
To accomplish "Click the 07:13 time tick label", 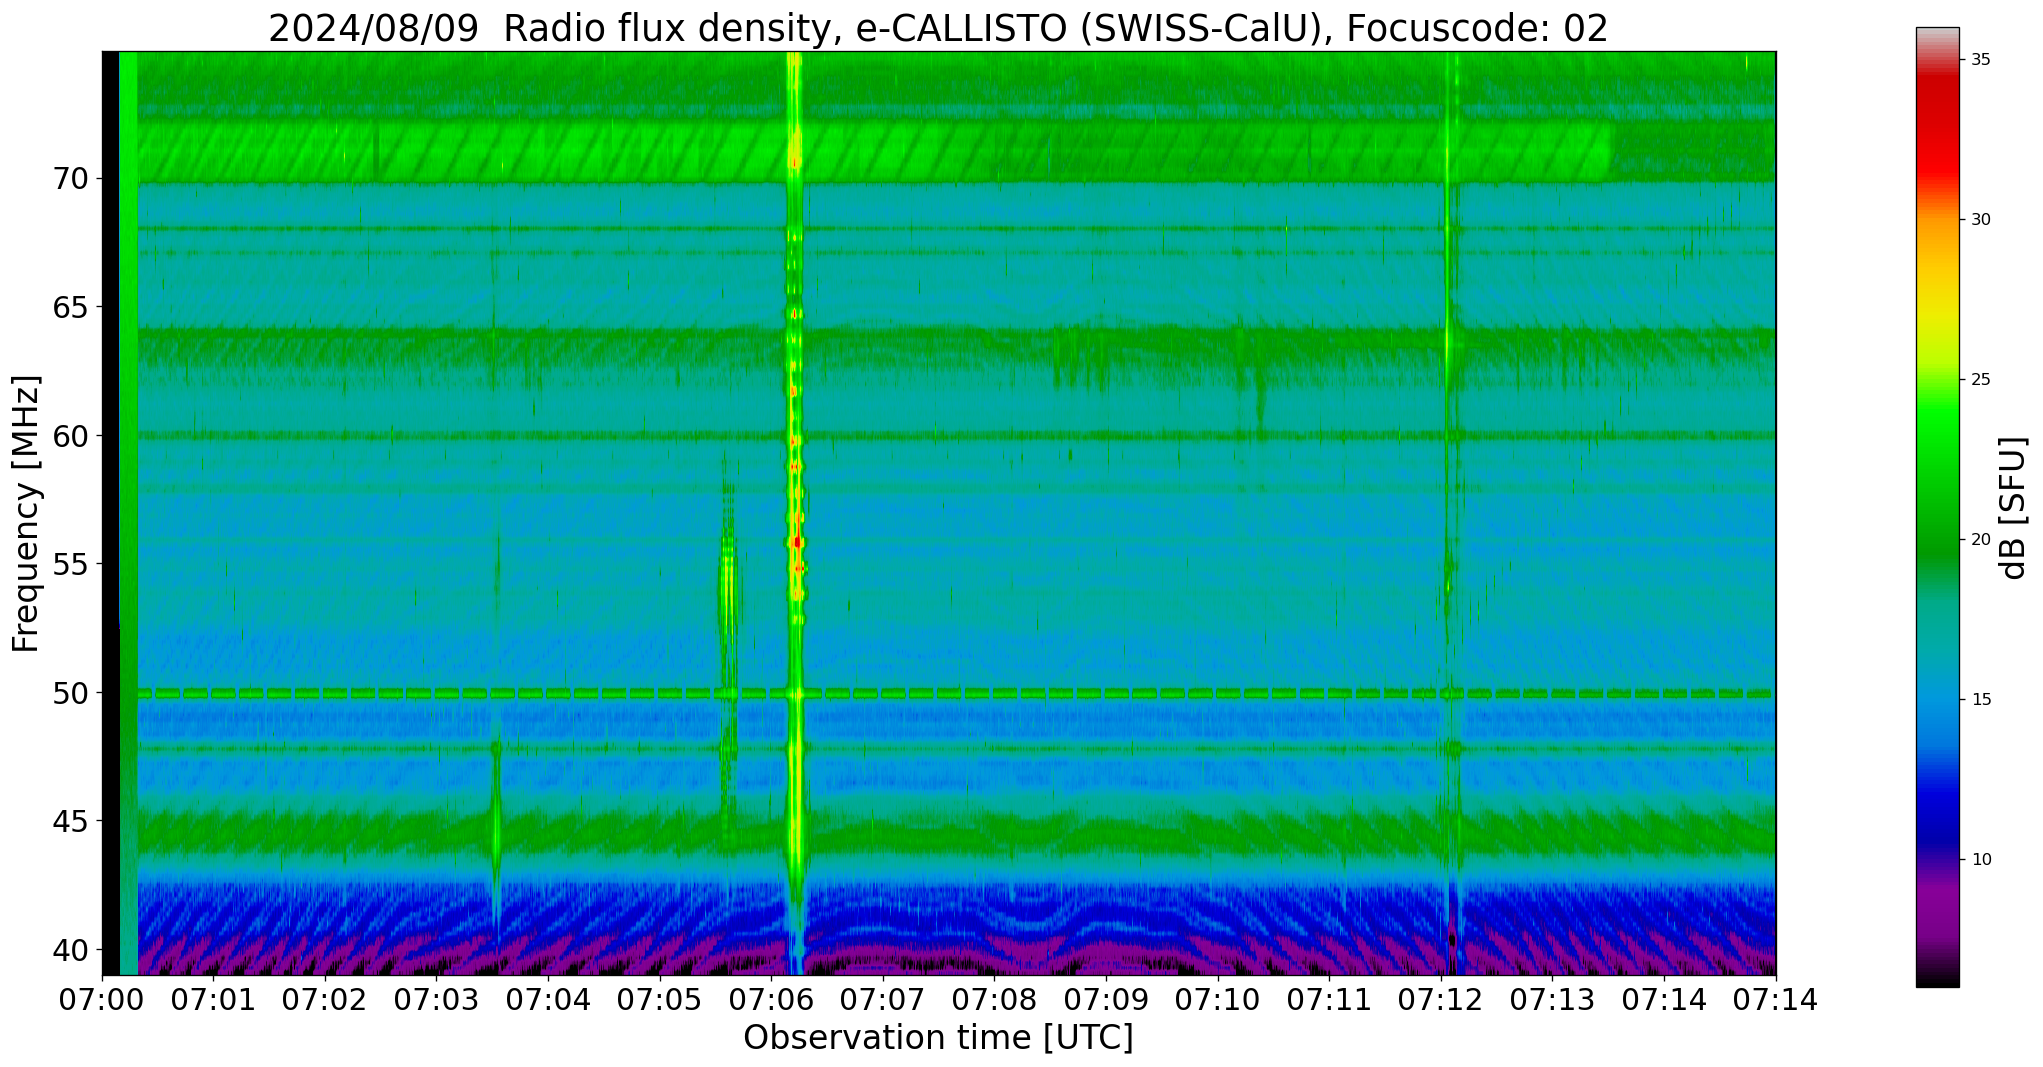I will pyautogui.click(x=1553, y=999).
